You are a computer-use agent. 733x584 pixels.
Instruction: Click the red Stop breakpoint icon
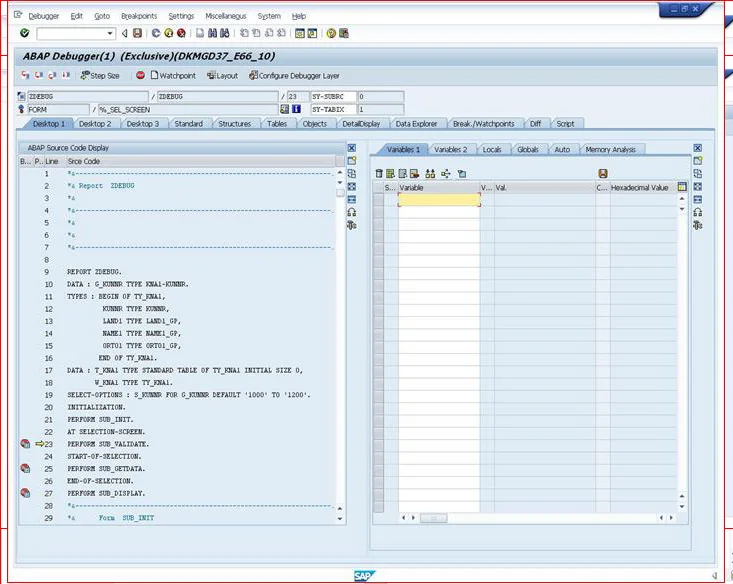click(140, 75)
